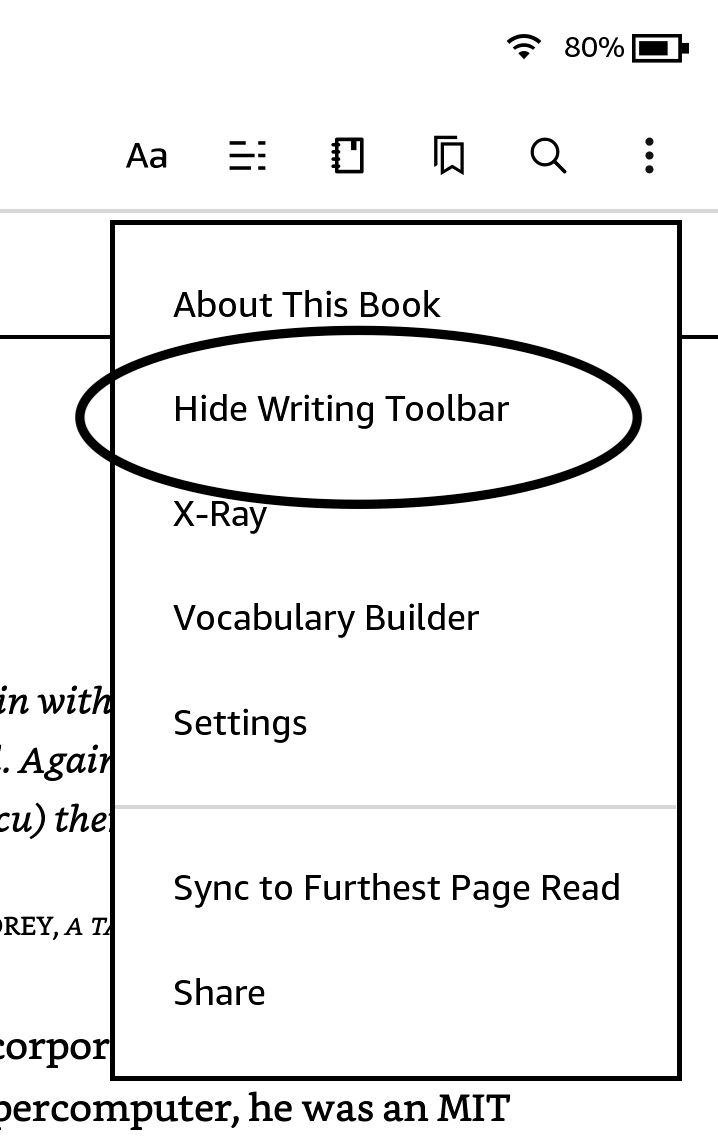The image size is (718, 1145).
Task: Select About This Book
Action: tap(307, 304)
